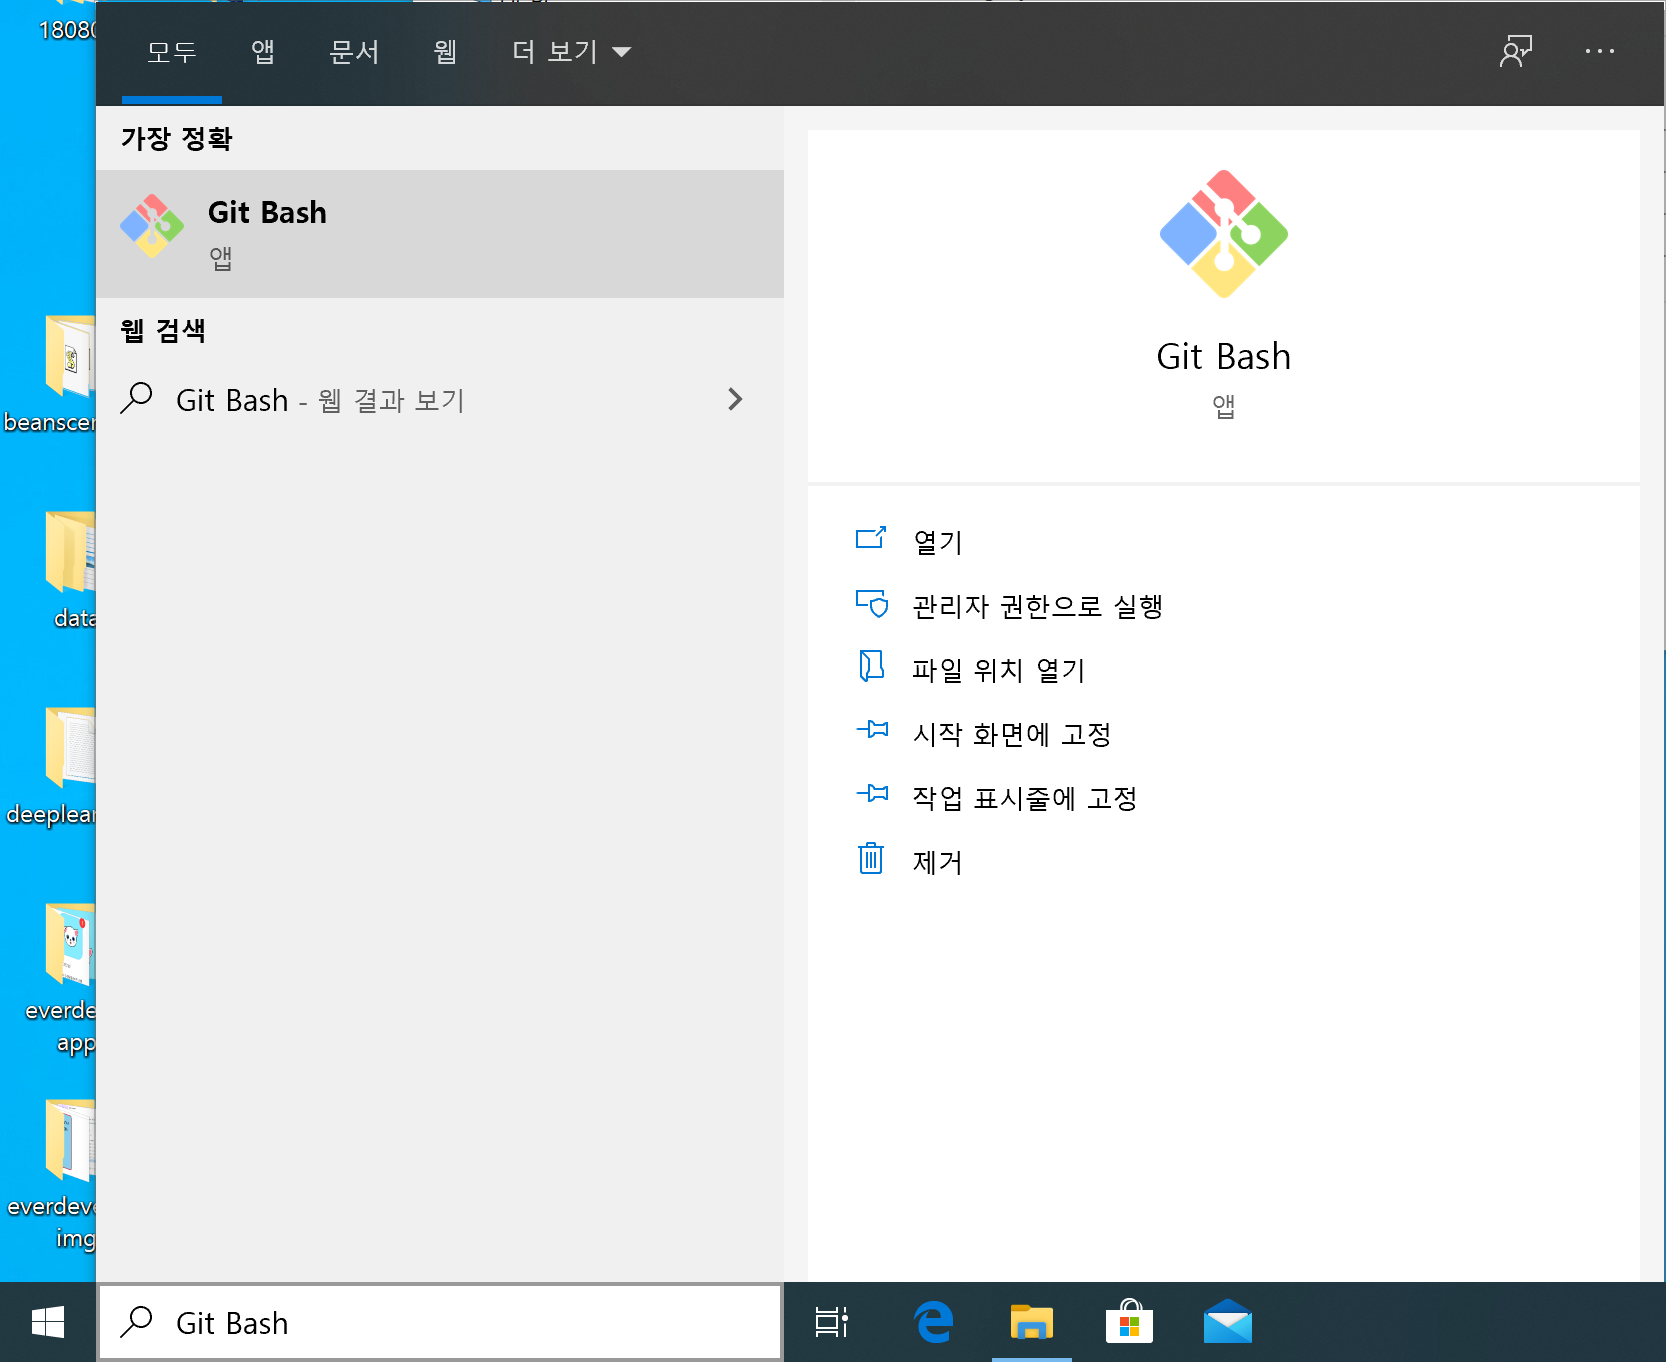This screenshot has height=1362, width=1666.
Task: Click the pin to Start screen icon
Action: [872, 730]
